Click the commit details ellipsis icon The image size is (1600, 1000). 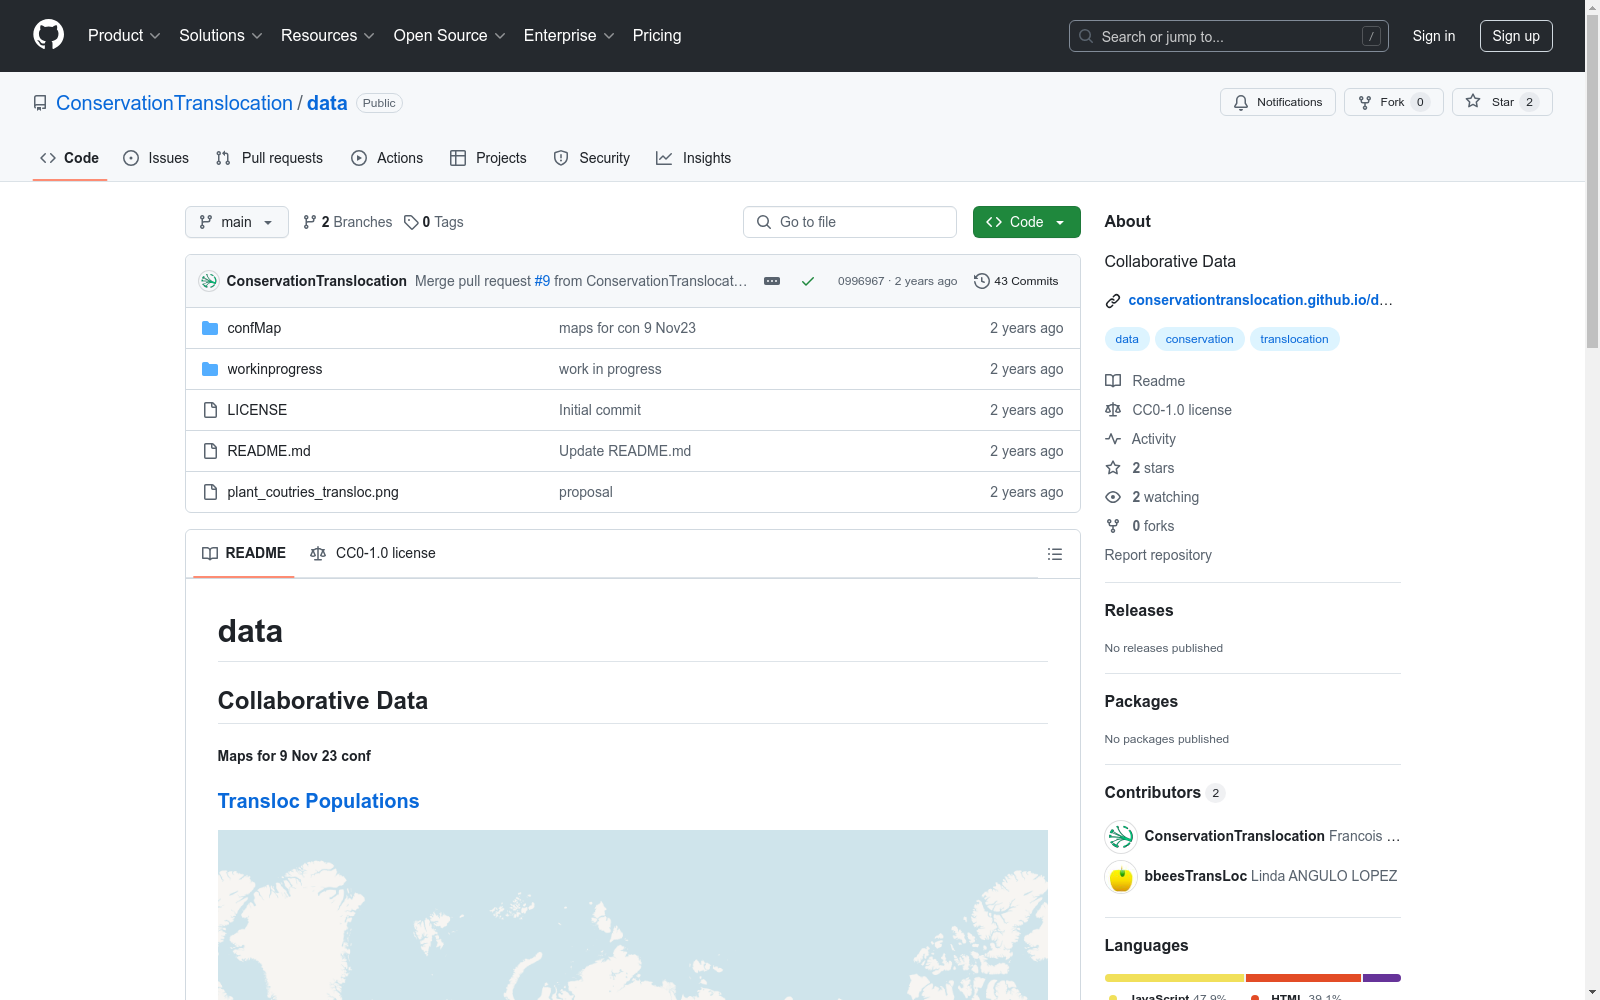[772, 281]
